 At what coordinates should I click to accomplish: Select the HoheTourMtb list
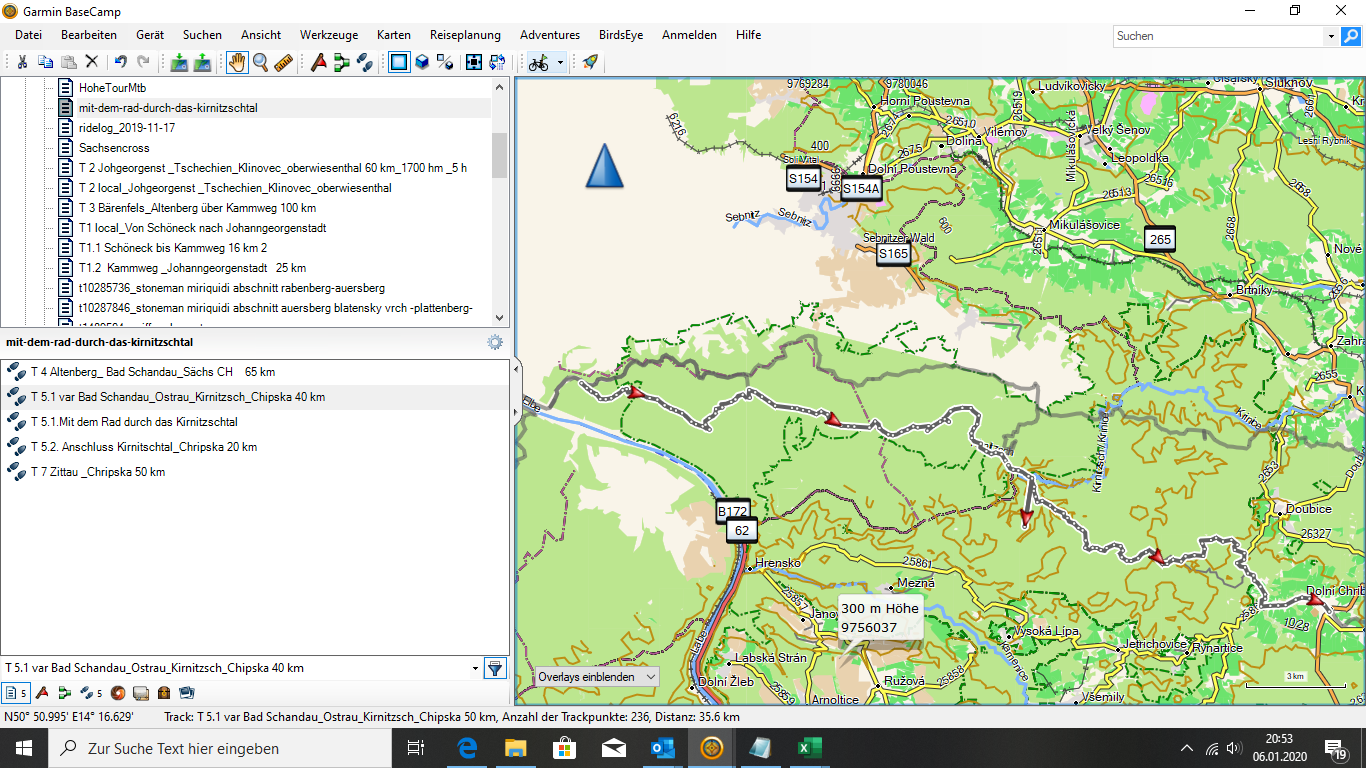[x=112, y=88]
